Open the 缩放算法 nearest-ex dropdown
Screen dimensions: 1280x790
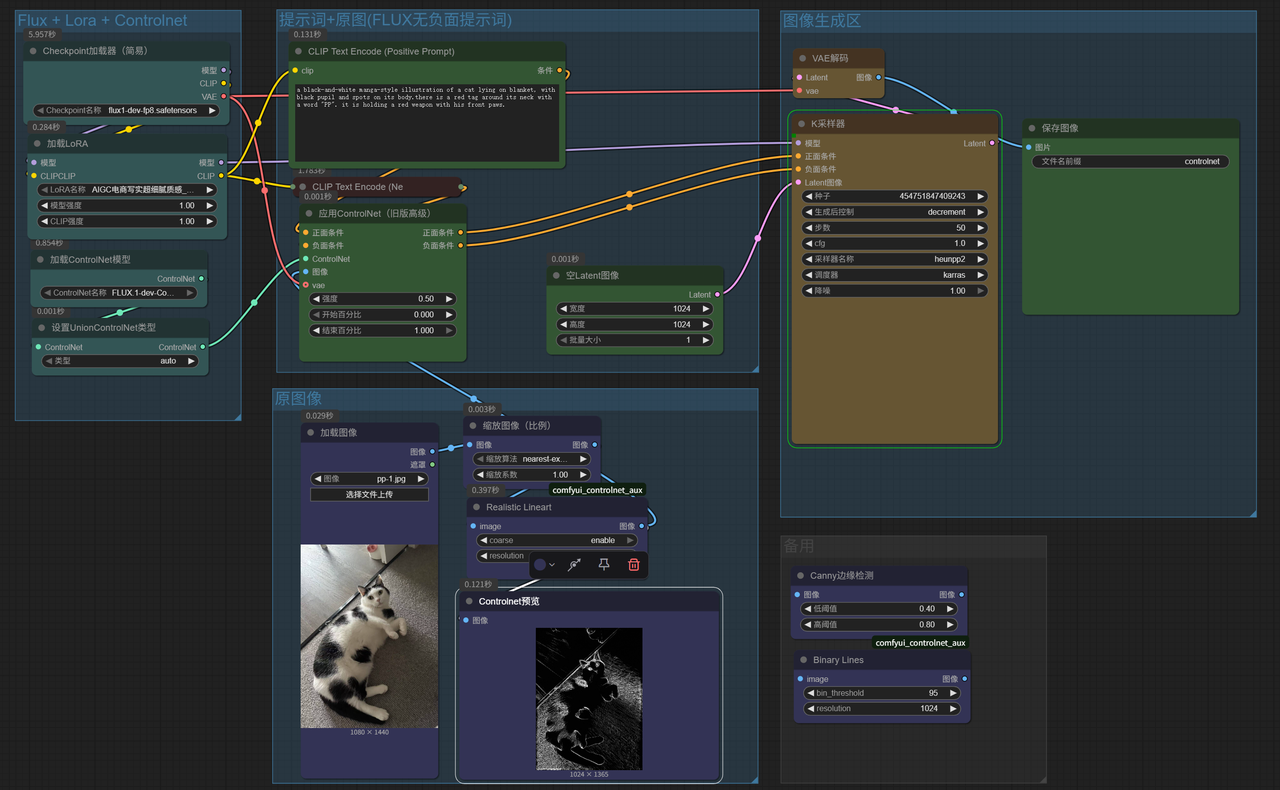click(531, 457)
